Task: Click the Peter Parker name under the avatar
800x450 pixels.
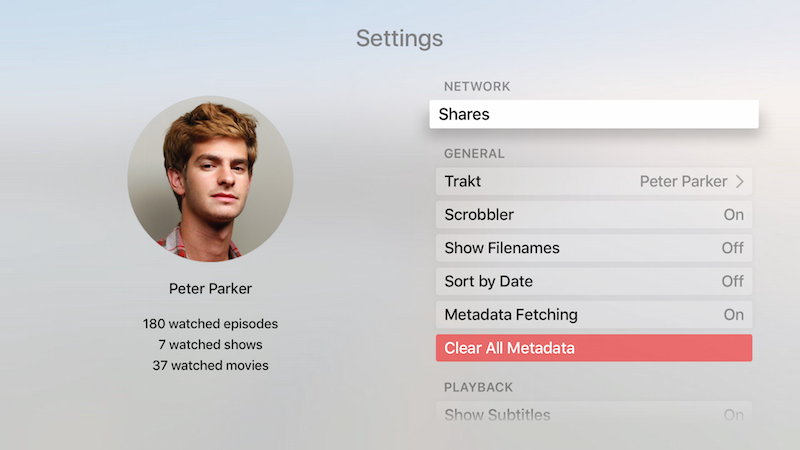Action: pos(210,289)
